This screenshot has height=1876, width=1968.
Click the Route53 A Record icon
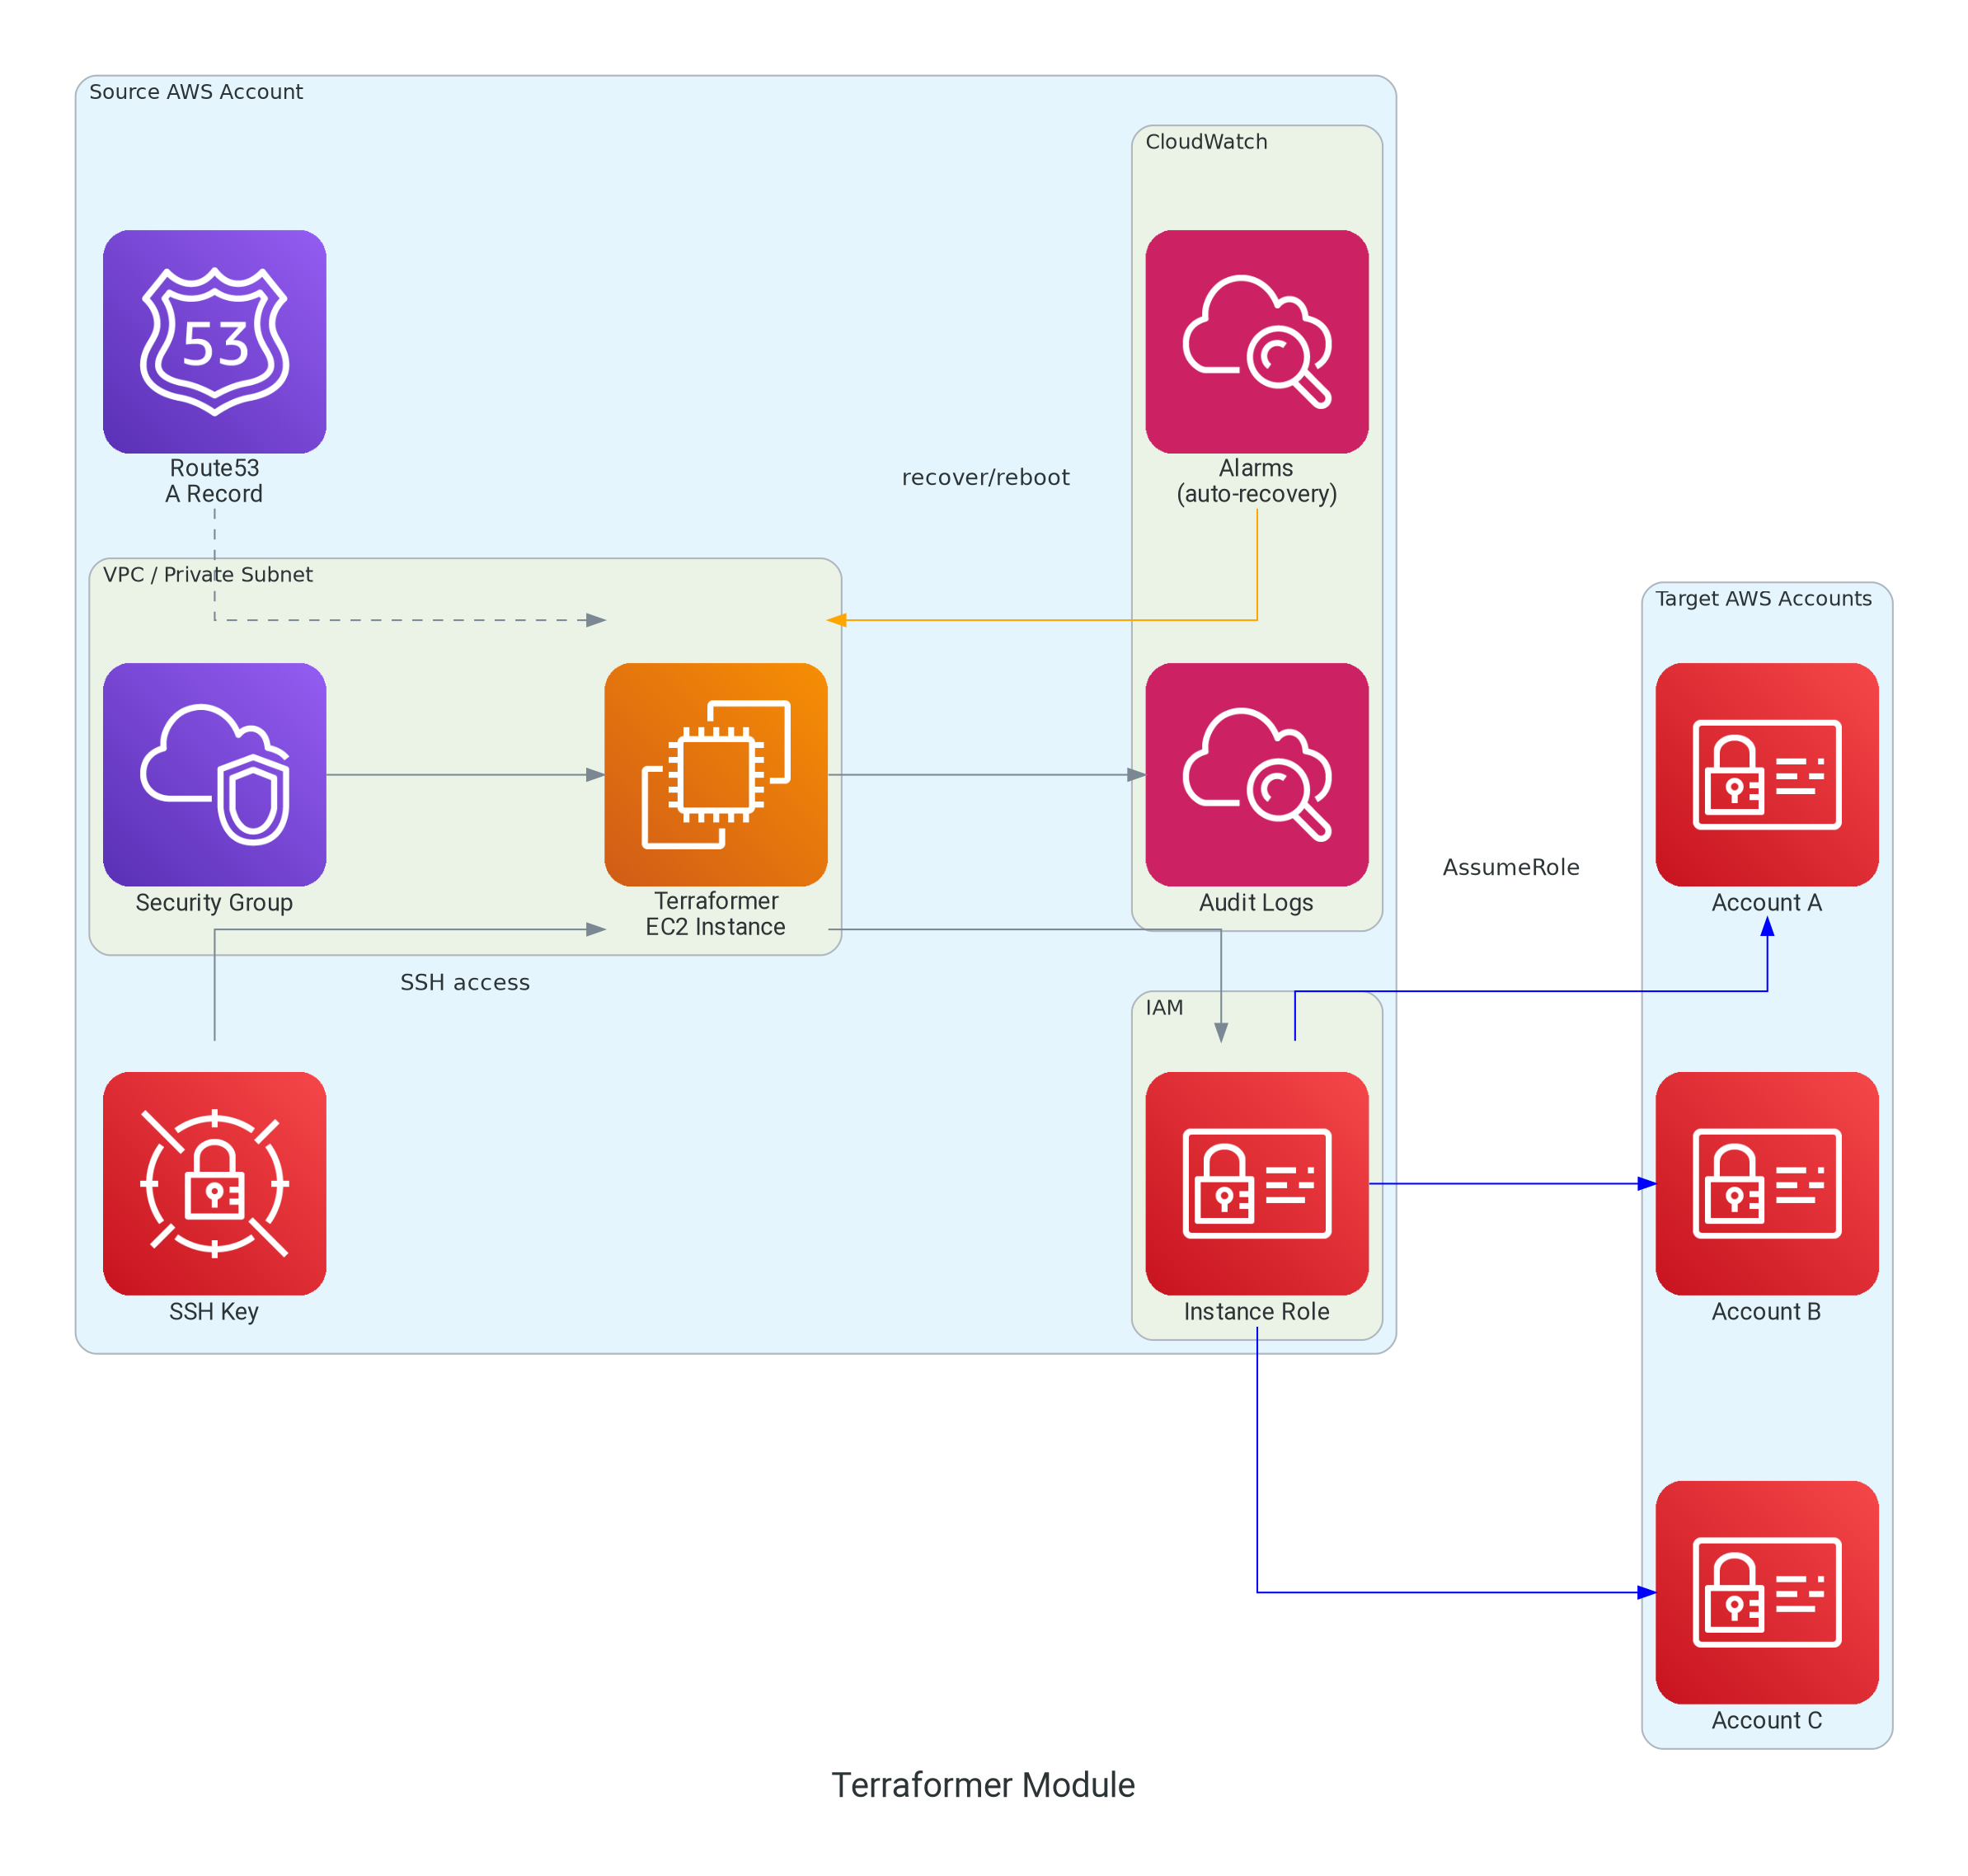point(214,342)
